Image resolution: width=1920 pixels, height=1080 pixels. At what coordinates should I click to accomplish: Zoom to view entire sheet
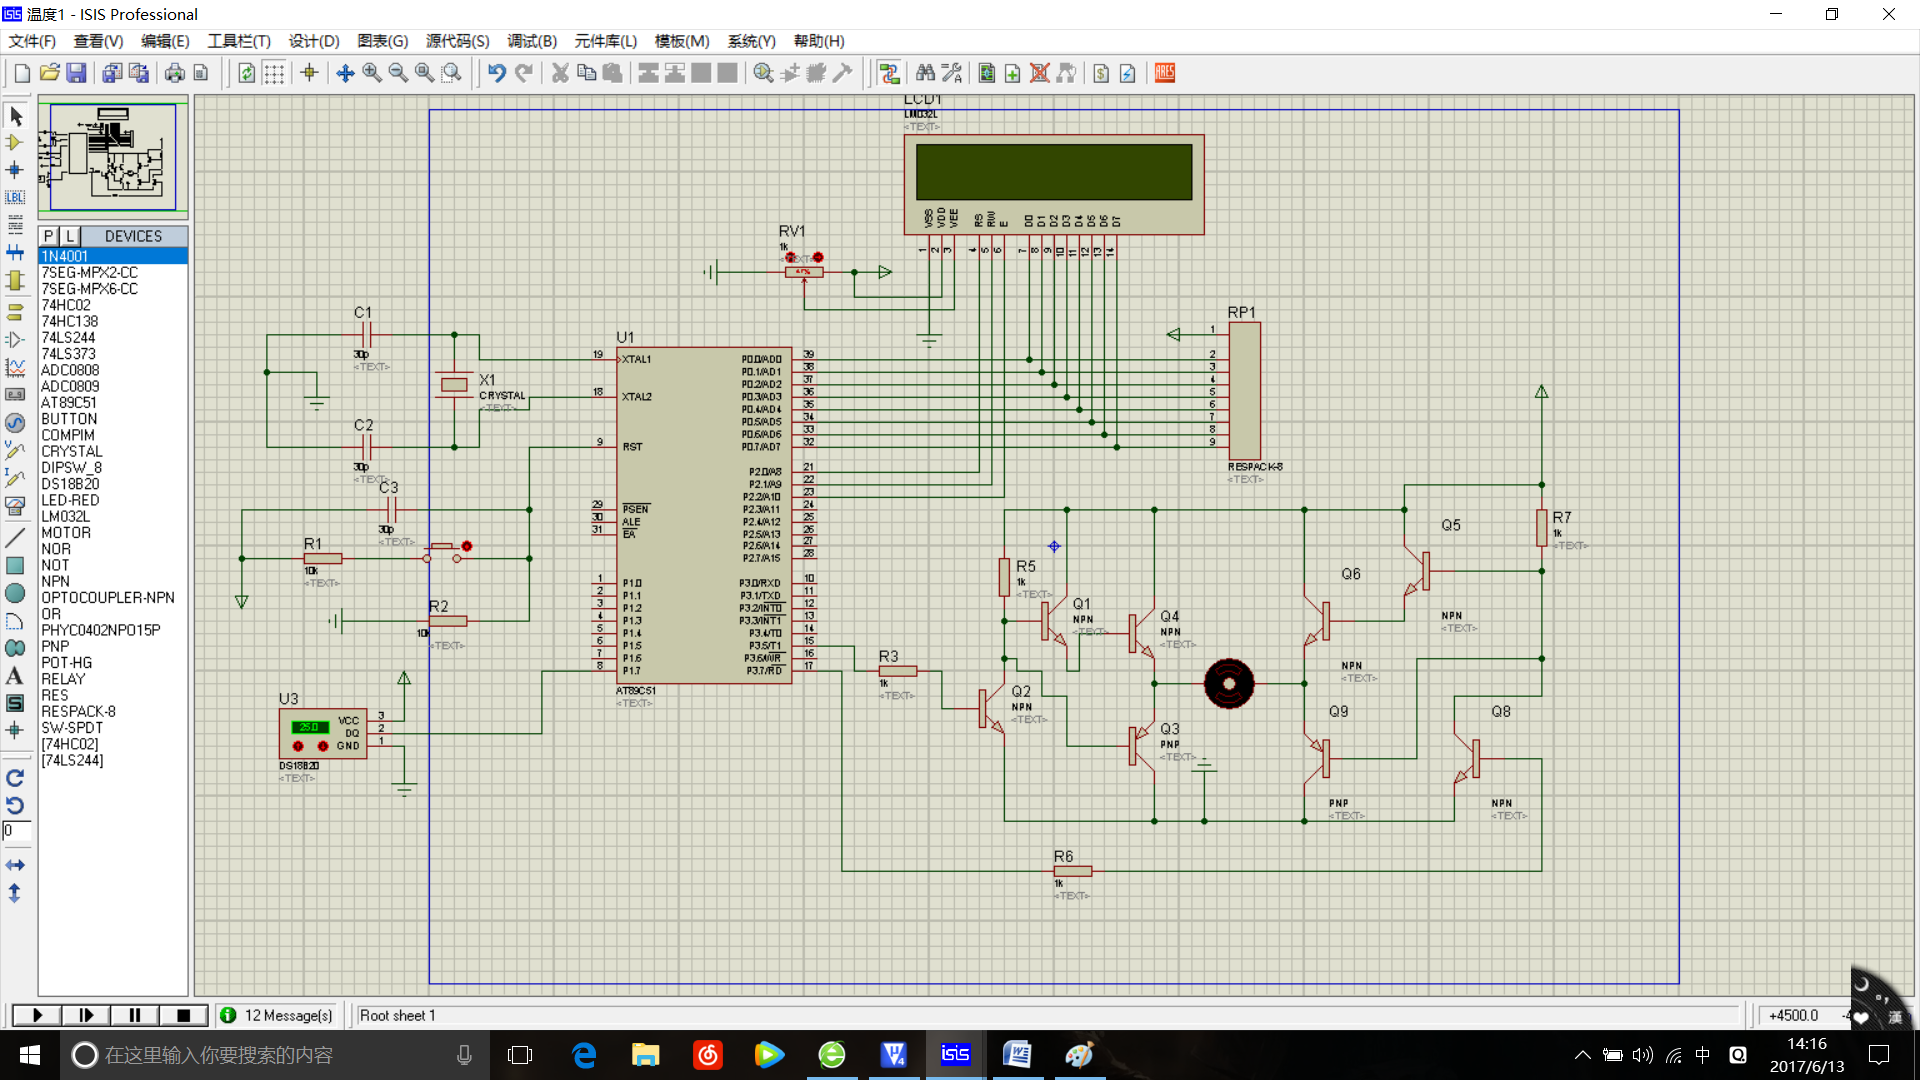click(425, 73)
